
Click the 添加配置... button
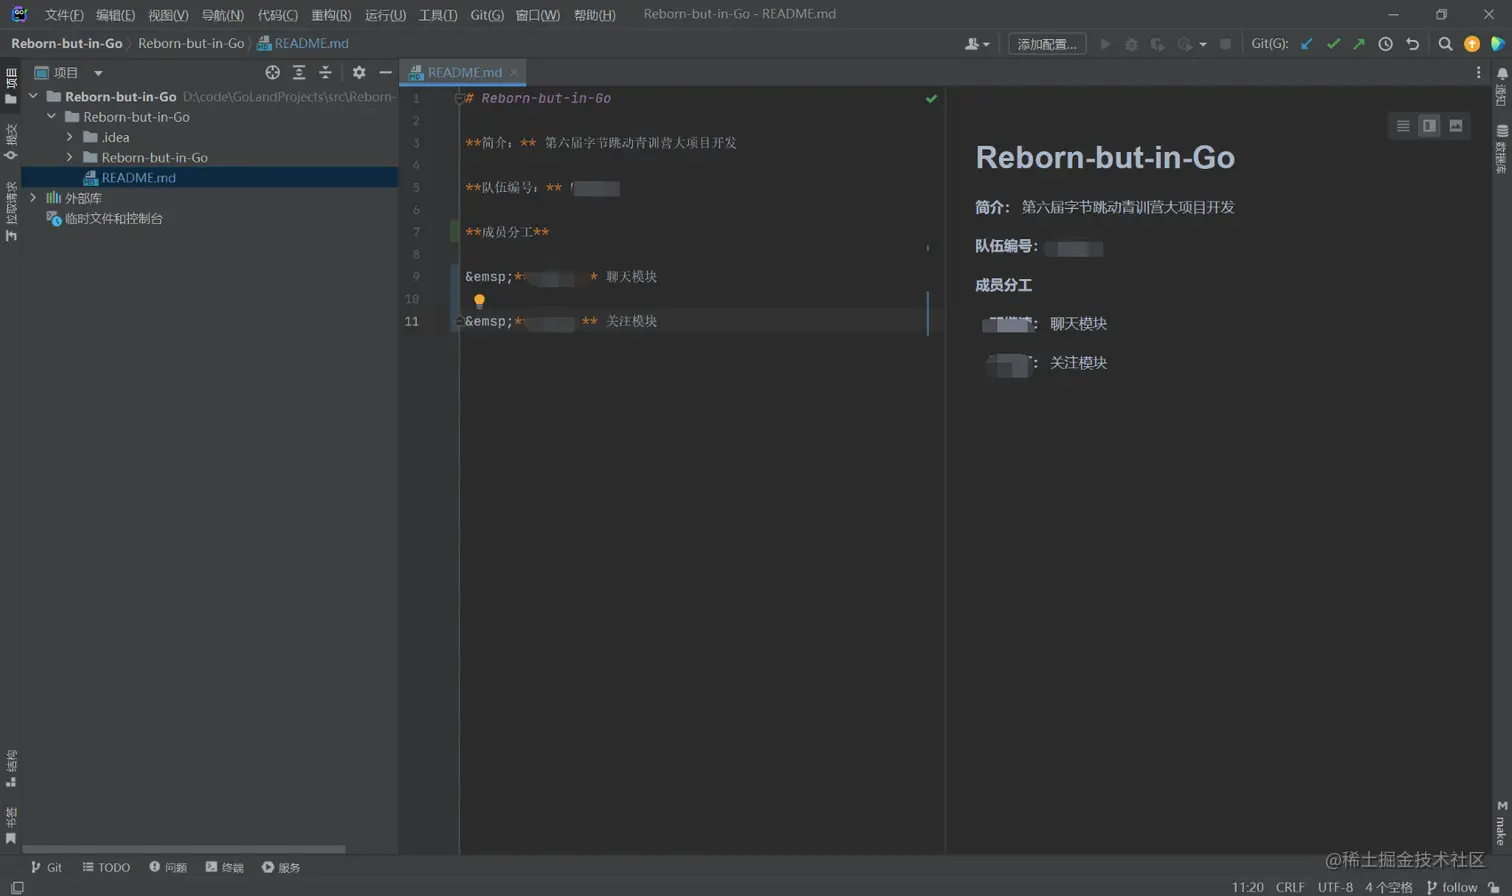click(x=1047, y=44)
